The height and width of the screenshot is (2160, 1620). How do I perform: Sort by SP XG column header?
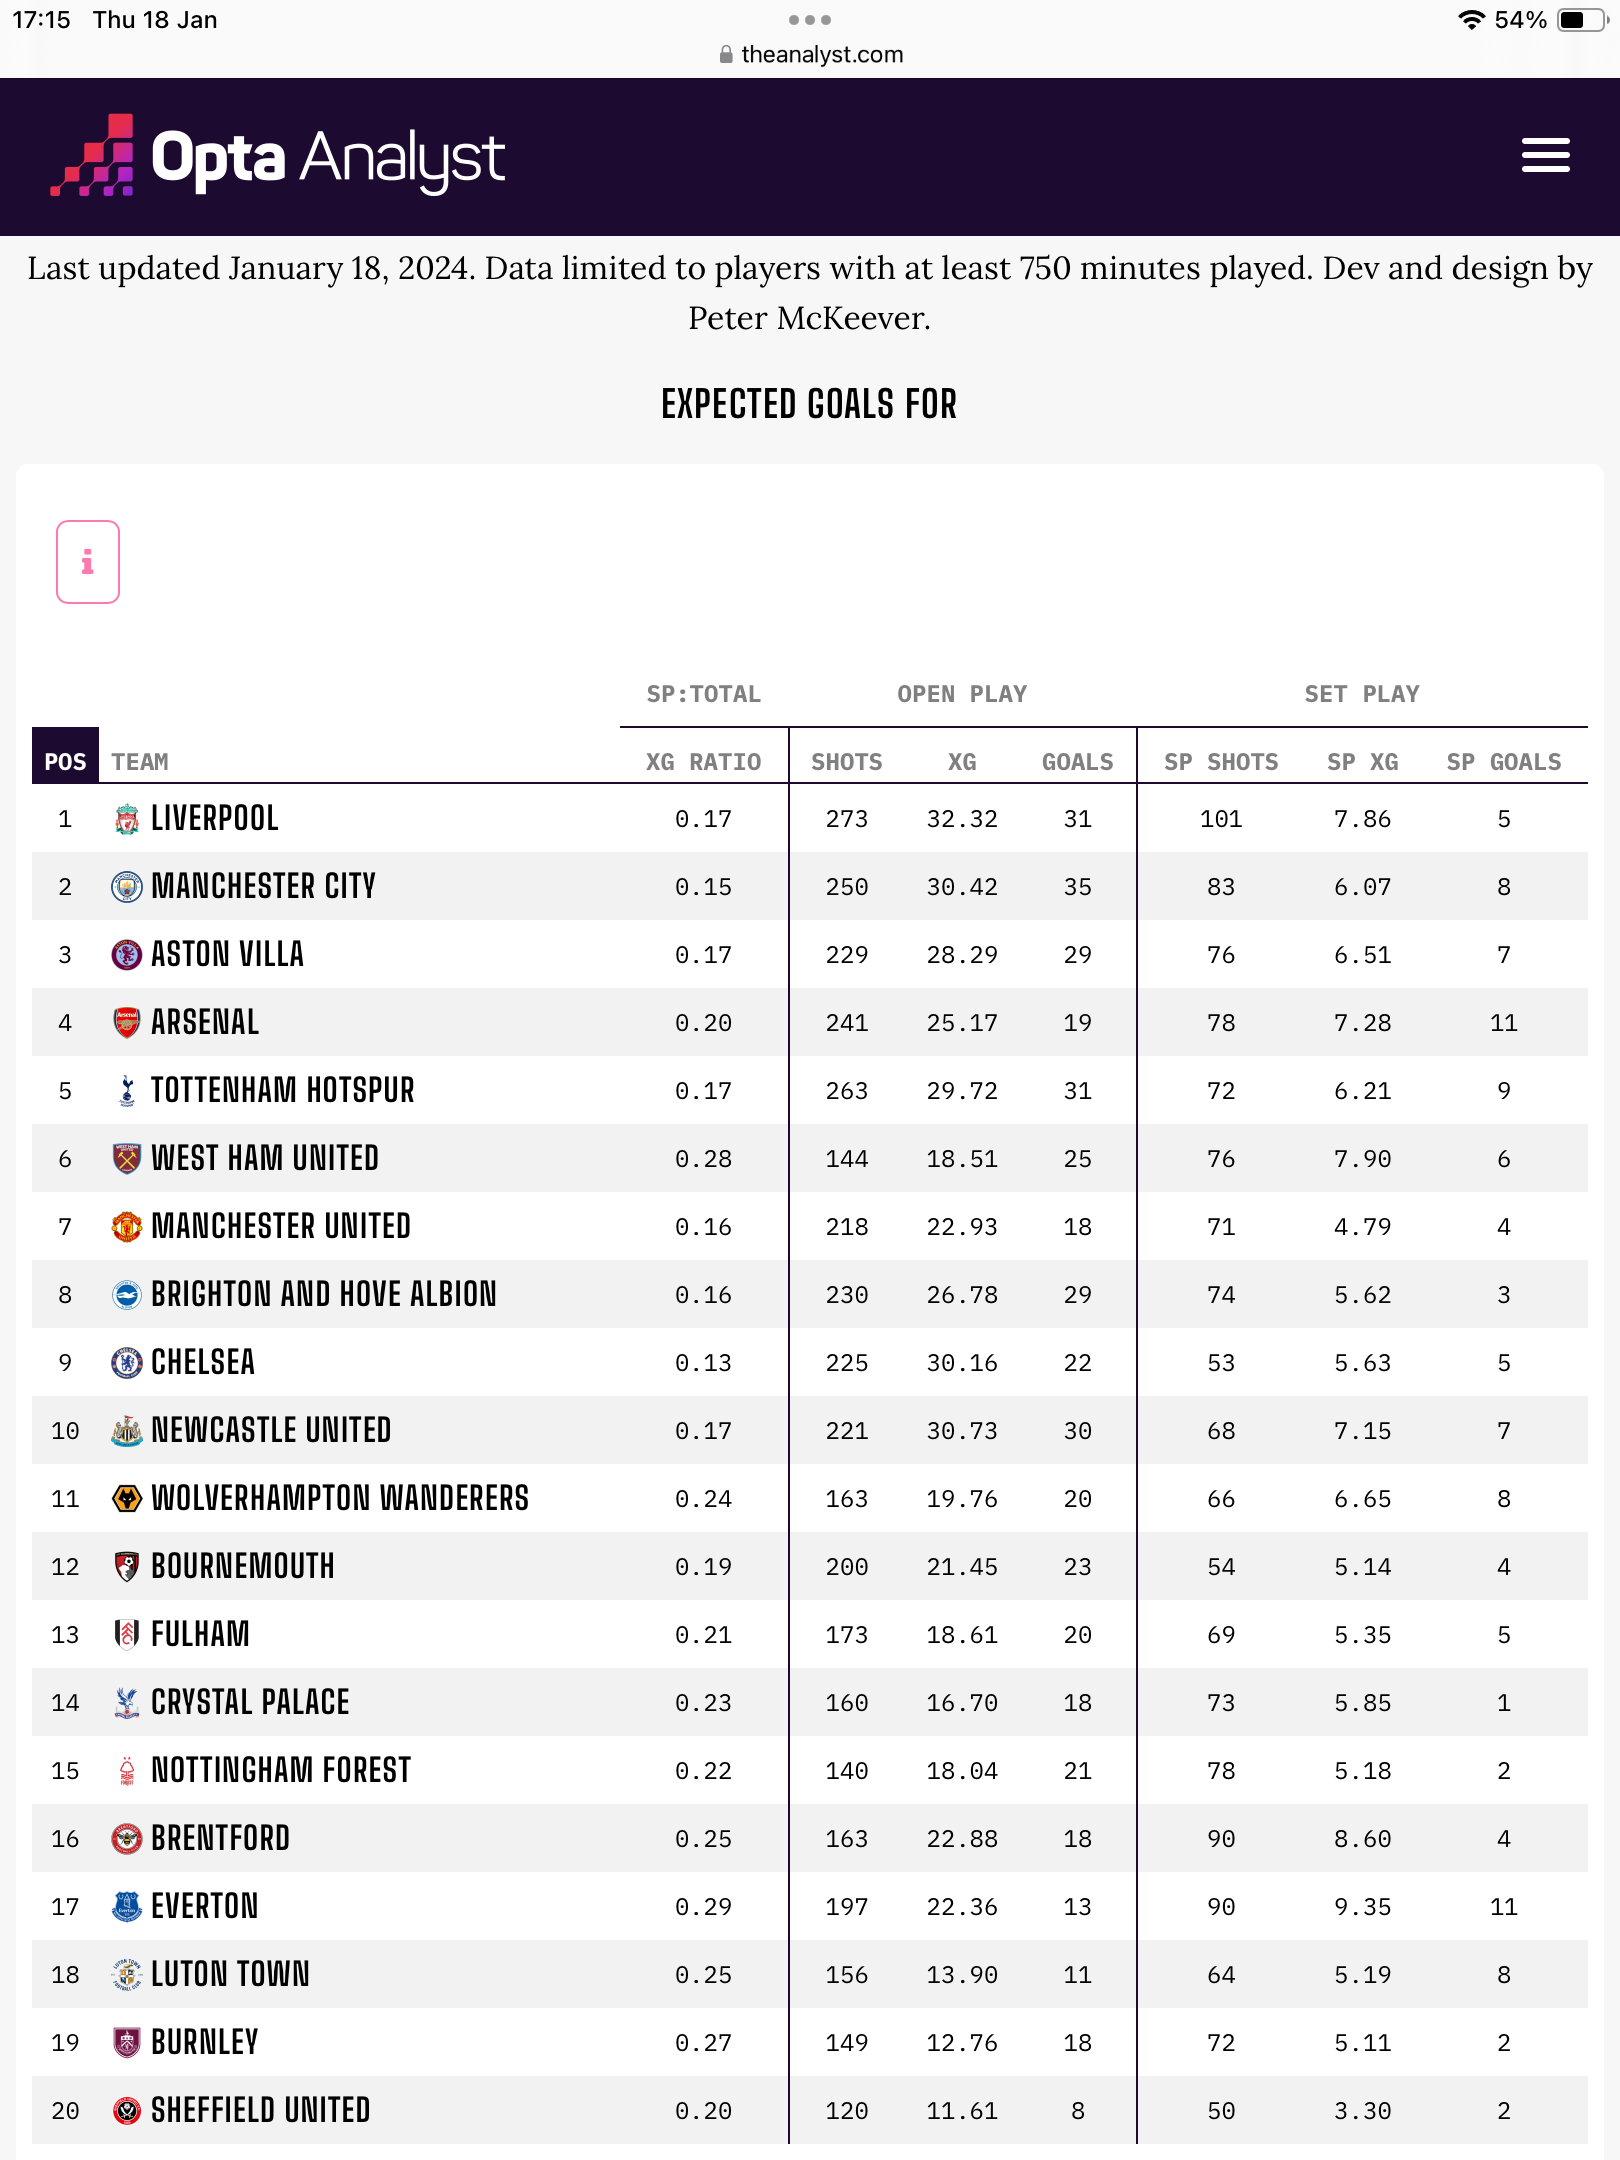(x=1362, y=762)
